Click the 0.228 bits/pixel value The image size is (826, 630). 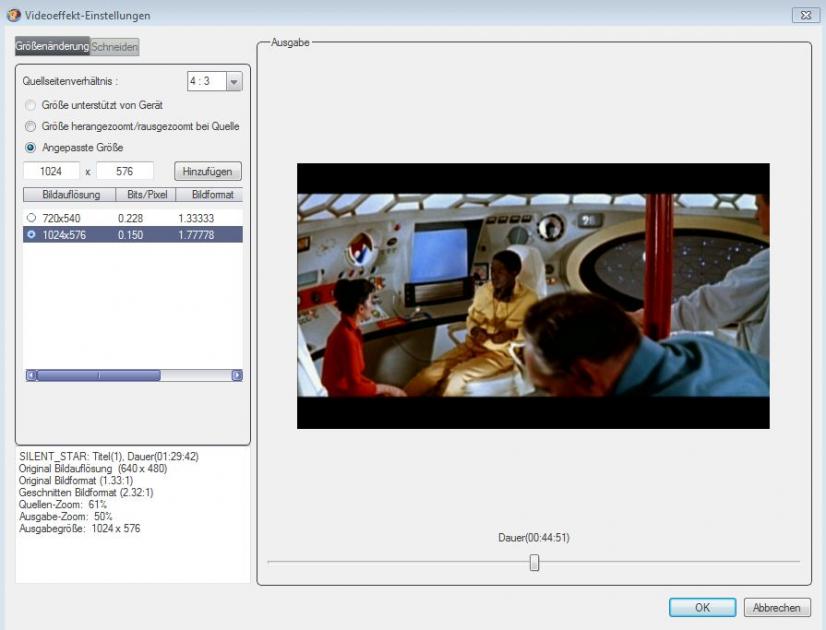(130, 218)
